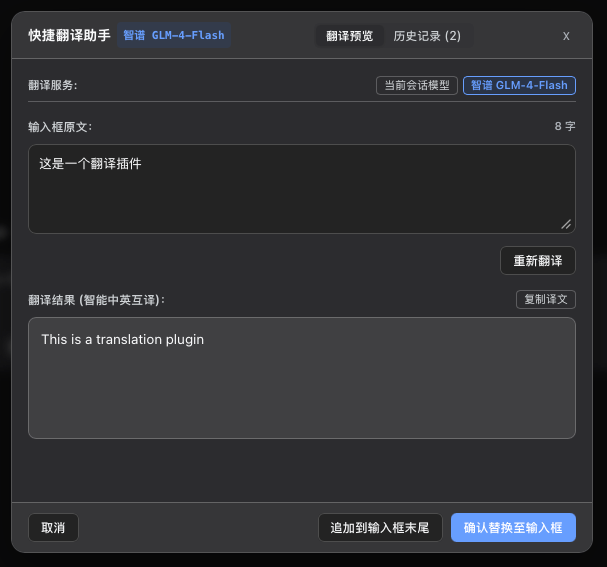607x567 pixels.
Task: Click the translation result 'This is a translation plugin'
Action: pos(123,339)
